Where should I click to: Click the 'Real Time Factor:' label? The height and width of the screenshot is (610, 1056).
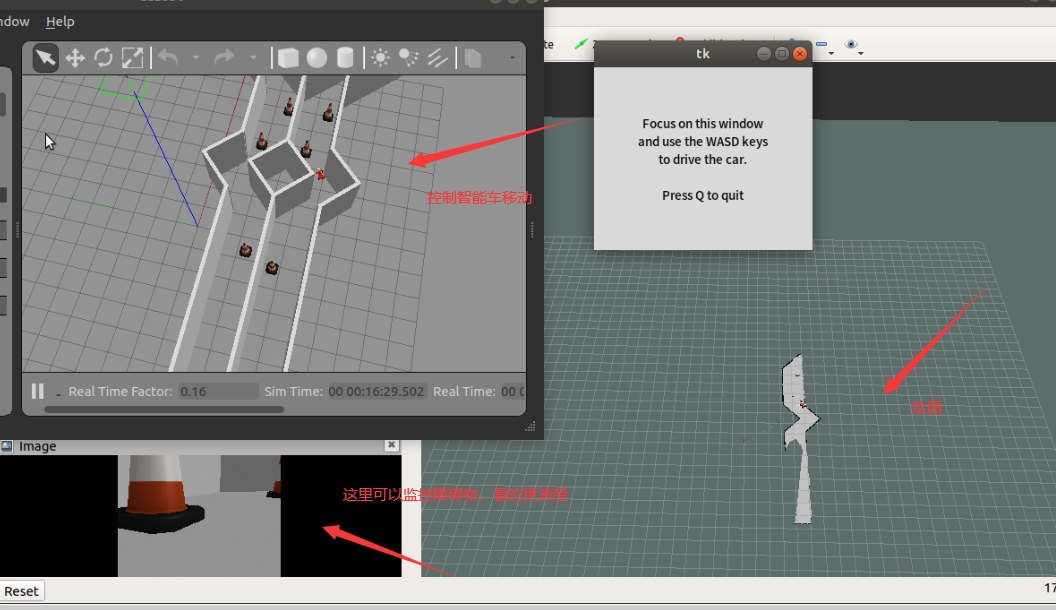[x=121, y=391]
